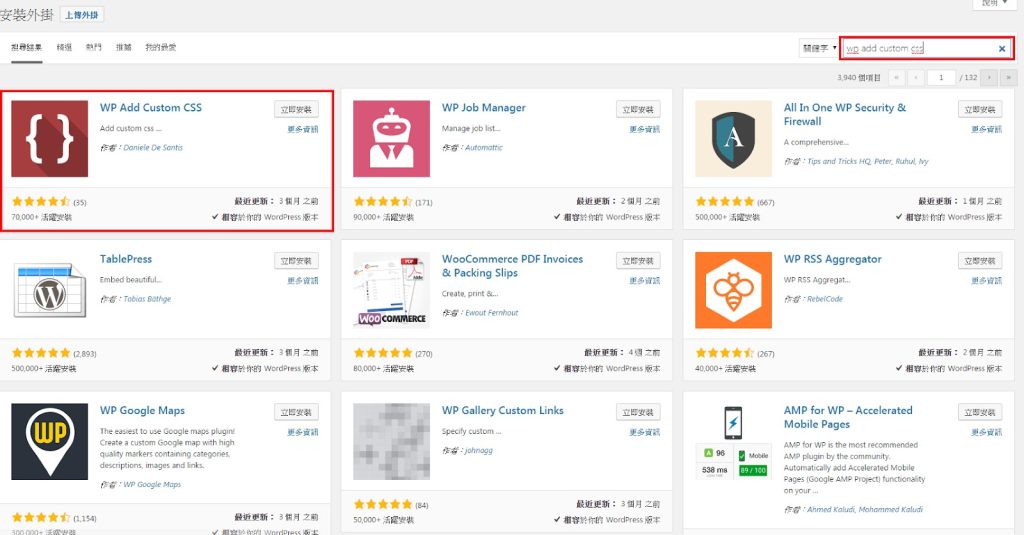
Task: Click author link Daniele De Santis
Action: pyautogui.click(x=153, y=148)
